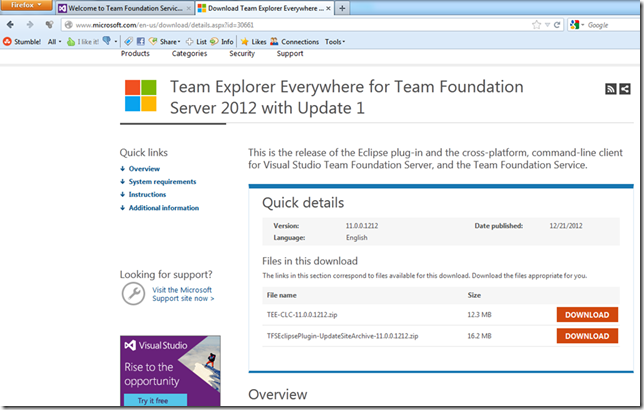The height and width of the screenshot is (410, 644).
Task: Open the Share dropdown in toolbar
Action: pos(165,41)
